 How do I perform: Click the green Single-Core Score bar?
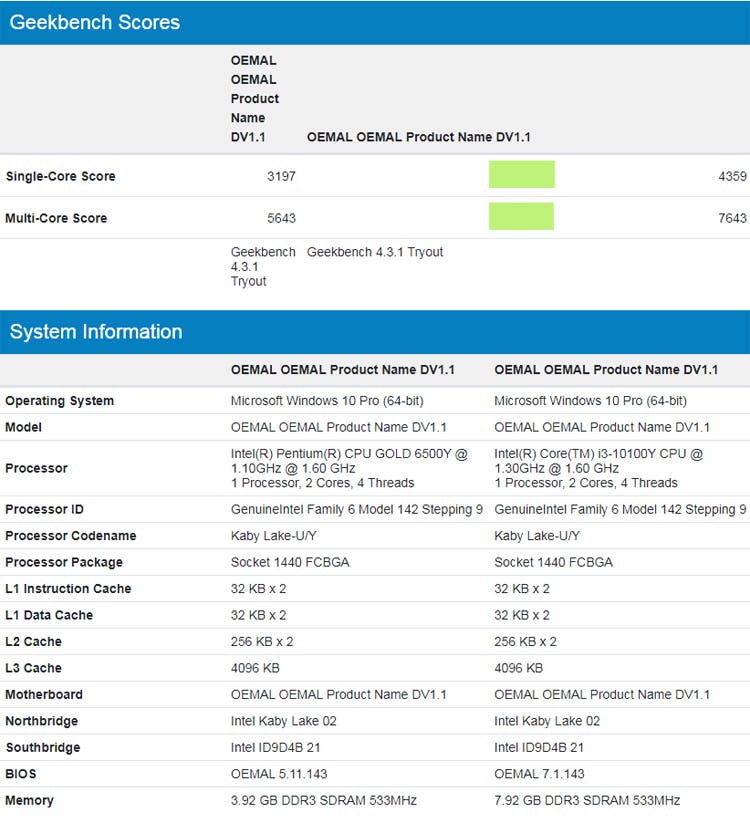pos(521,175)
